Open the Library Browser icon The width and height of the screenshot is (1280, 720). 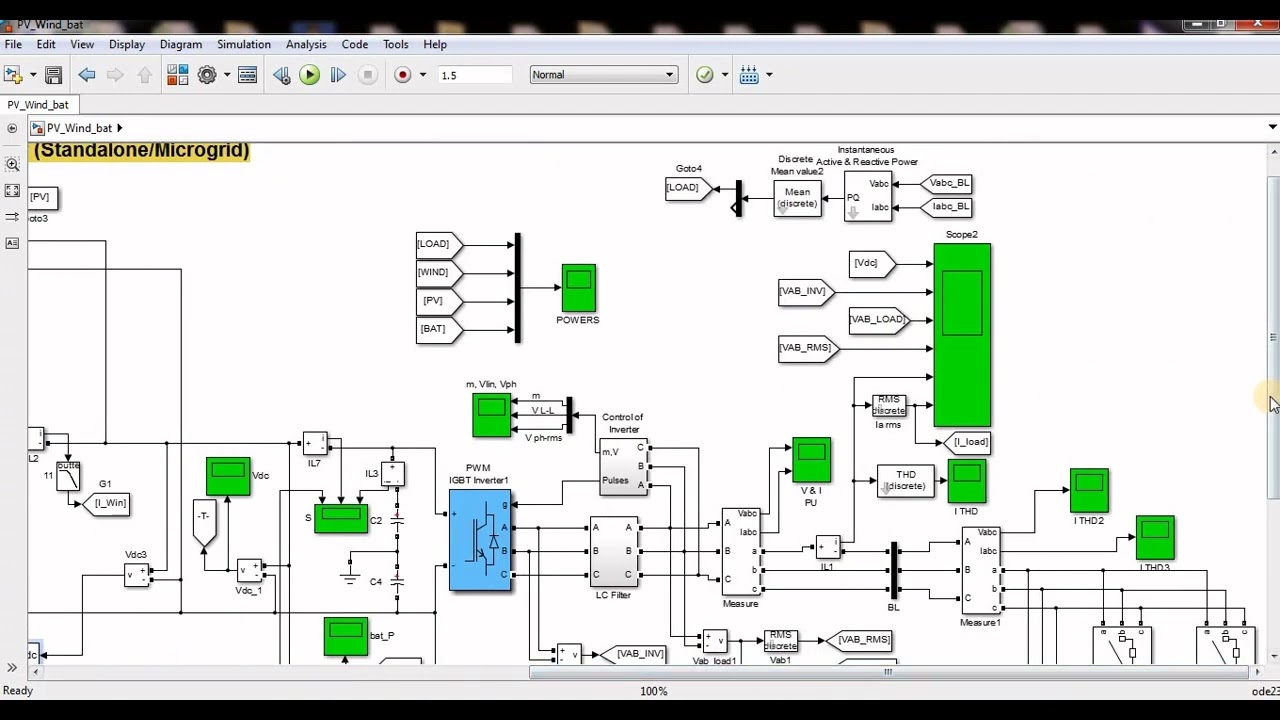(x=178, y=75)
